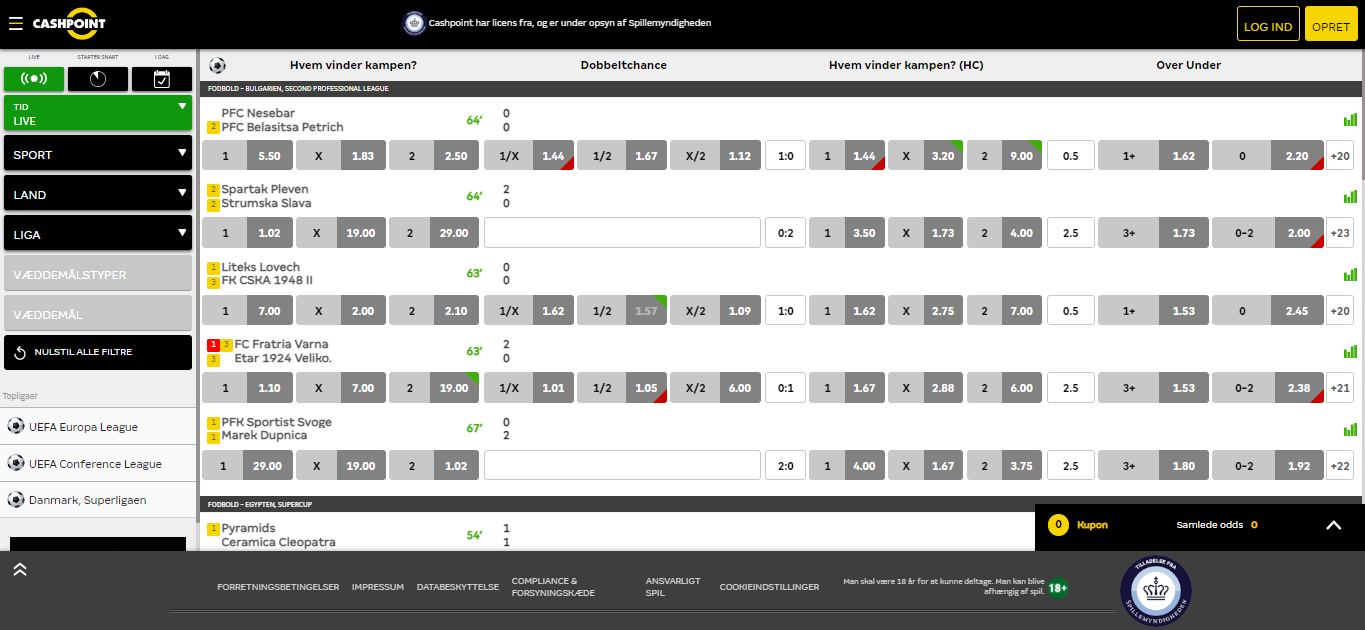
Task: Select the Today calendar icon
Action: (162, 79)
